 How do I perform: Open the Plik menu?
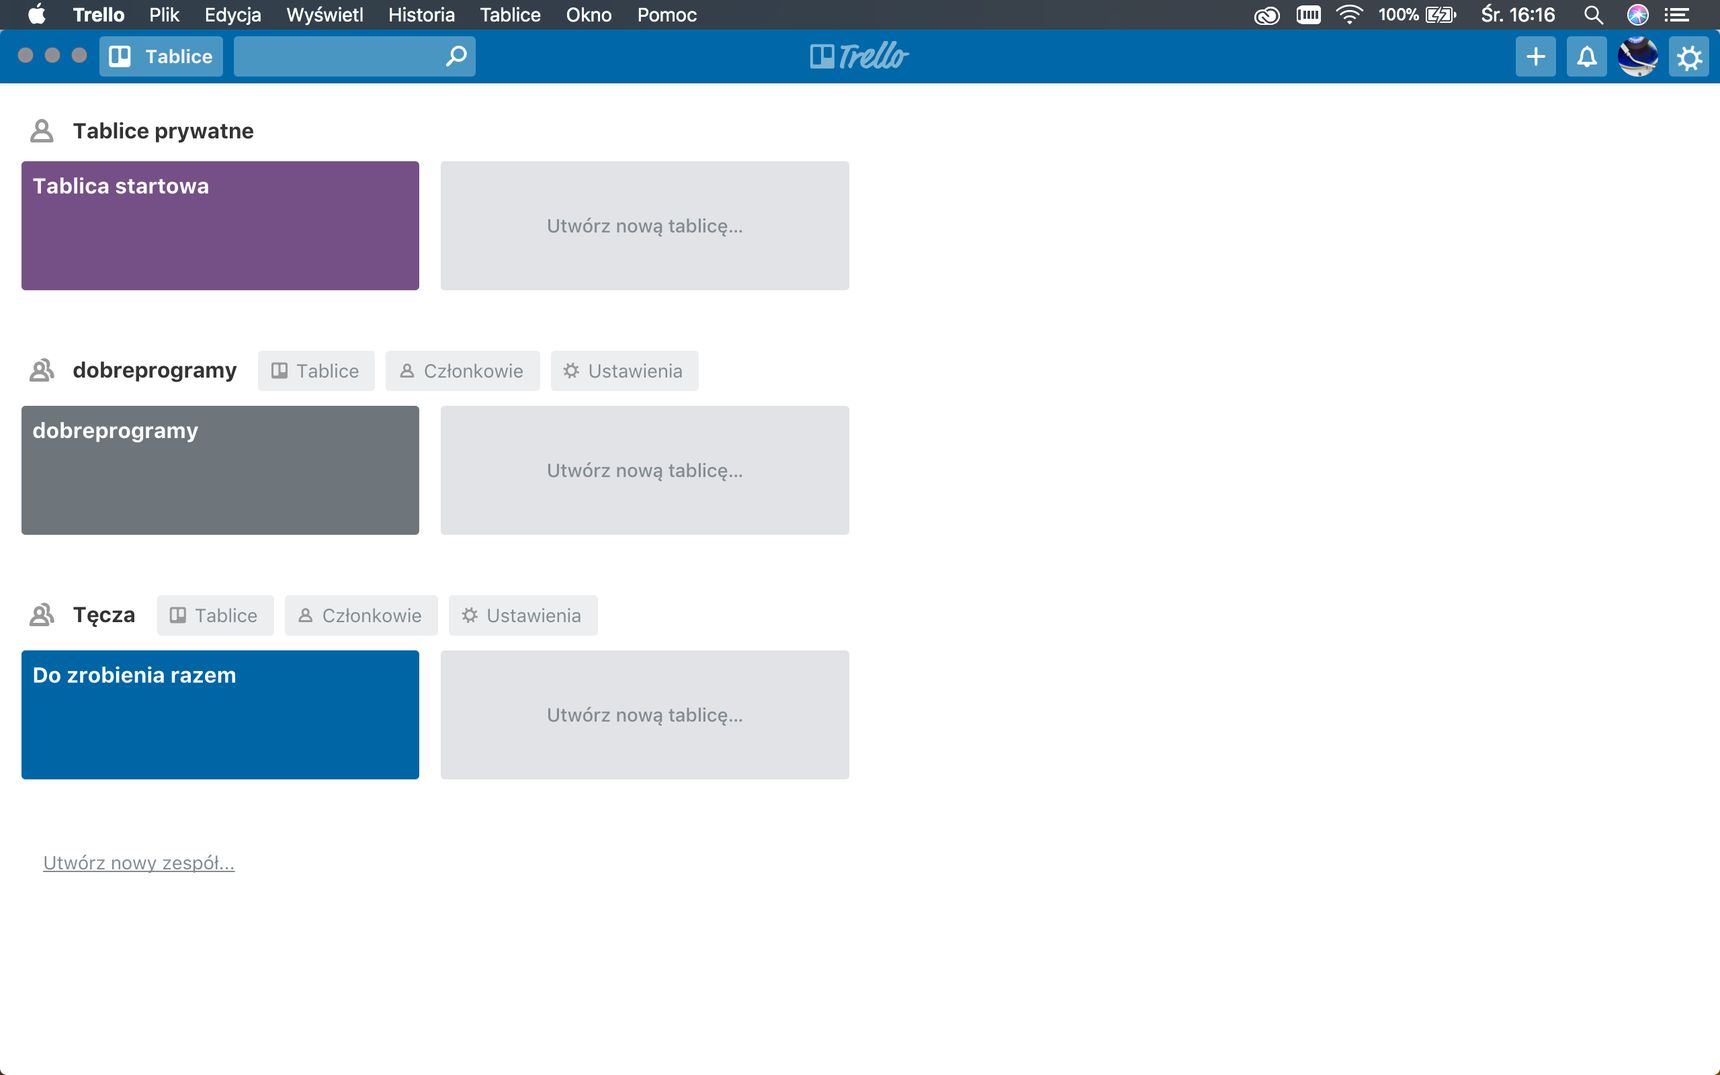coord(164,14)
